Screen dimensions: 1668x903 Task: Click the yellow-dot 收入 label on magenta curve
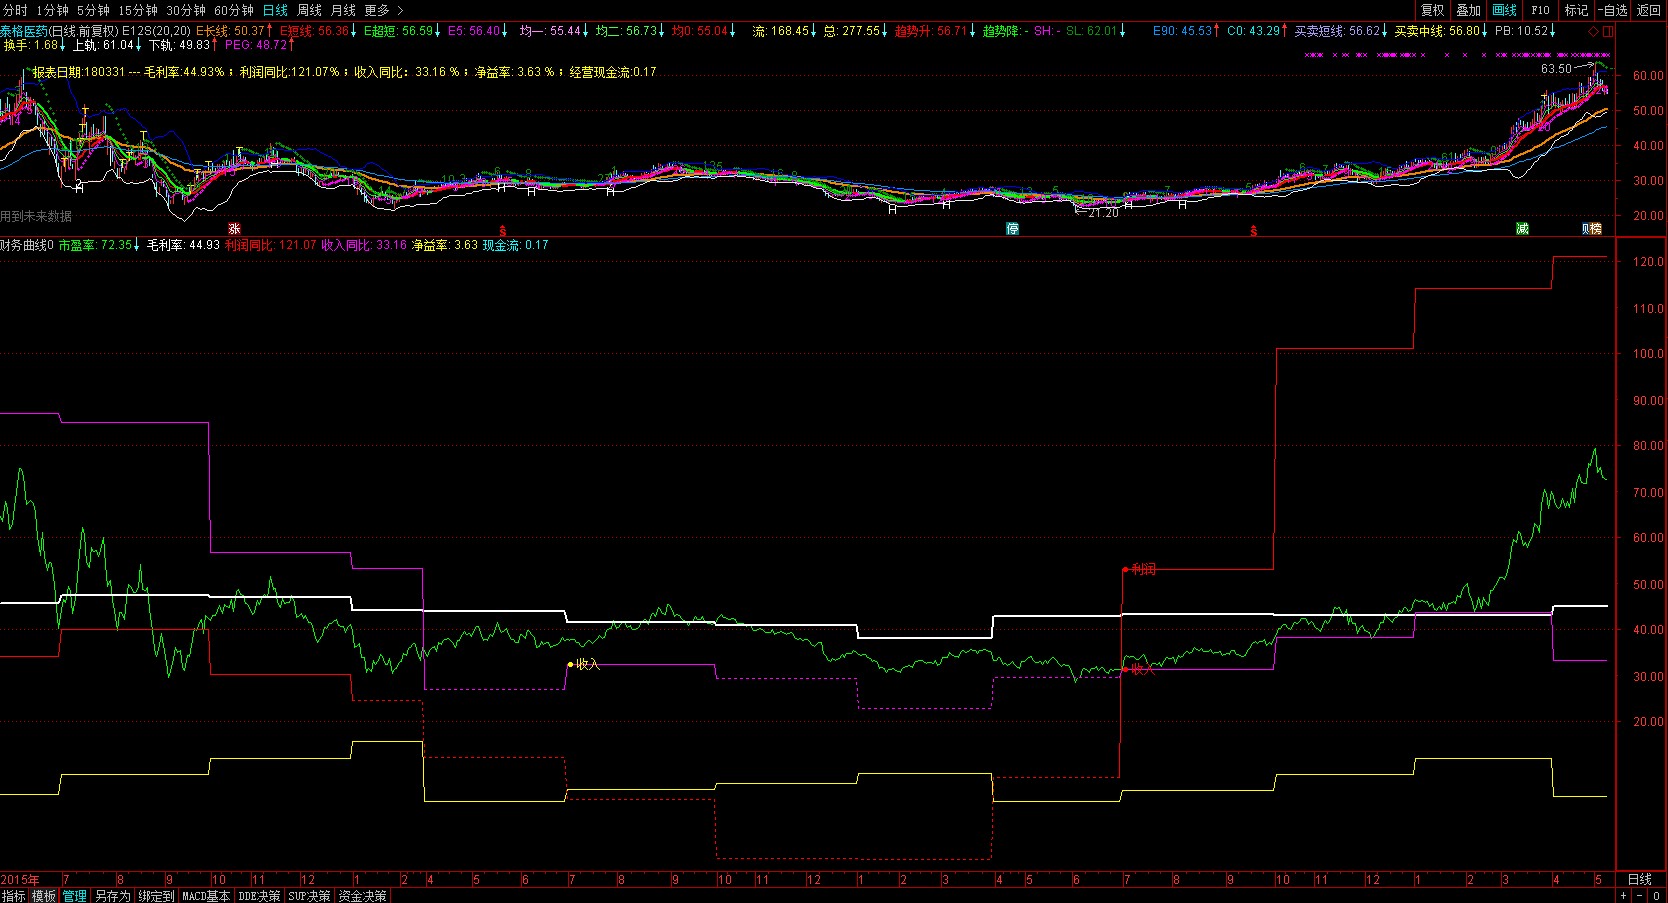[x=587, y=664]
